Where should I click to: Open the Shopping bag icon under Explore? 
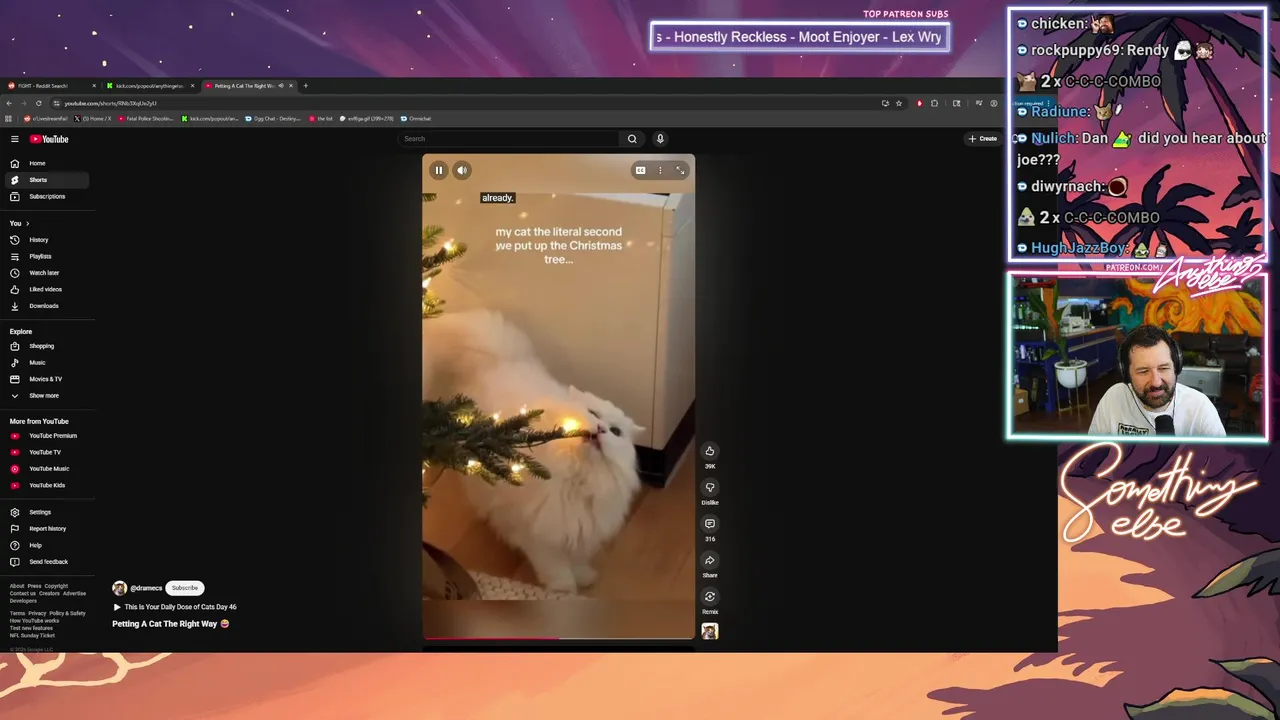pos(15,346)
